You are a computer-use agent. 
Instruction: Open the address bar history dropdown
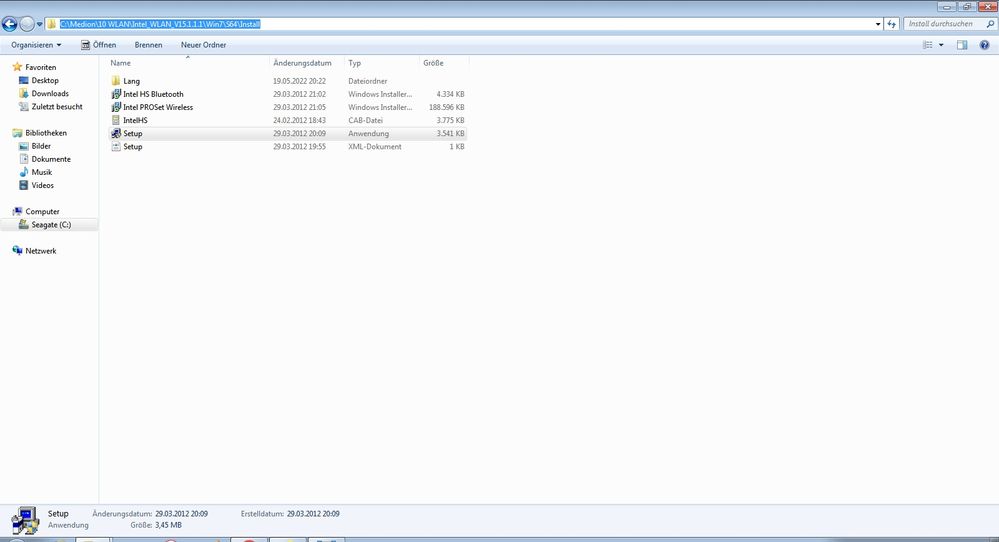[878, 24]
